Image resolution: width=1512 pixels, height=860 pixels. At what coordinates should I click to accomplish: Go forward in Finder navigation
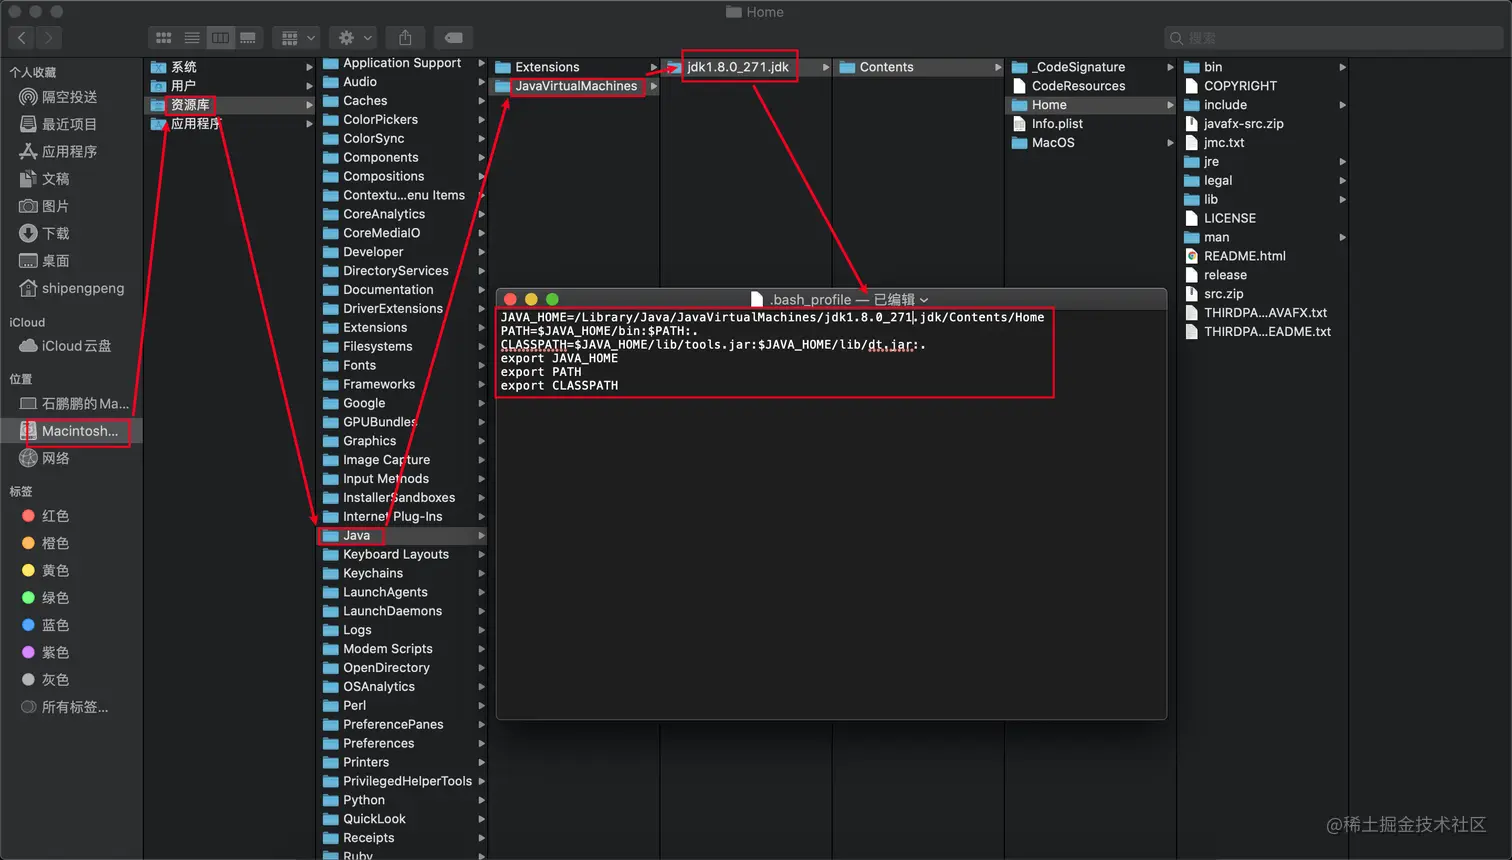click(x=47, y=38)
